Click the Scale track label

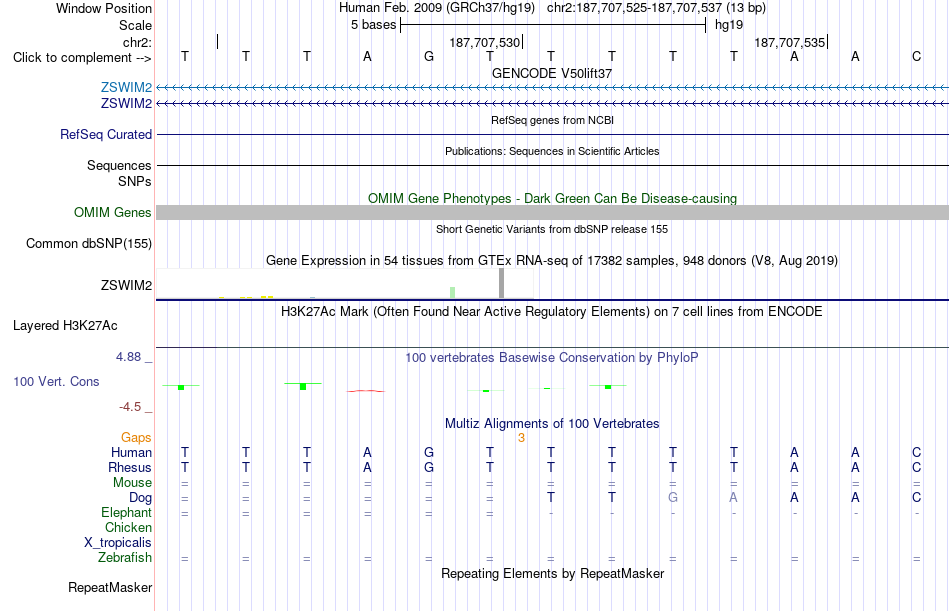(135, 25)
